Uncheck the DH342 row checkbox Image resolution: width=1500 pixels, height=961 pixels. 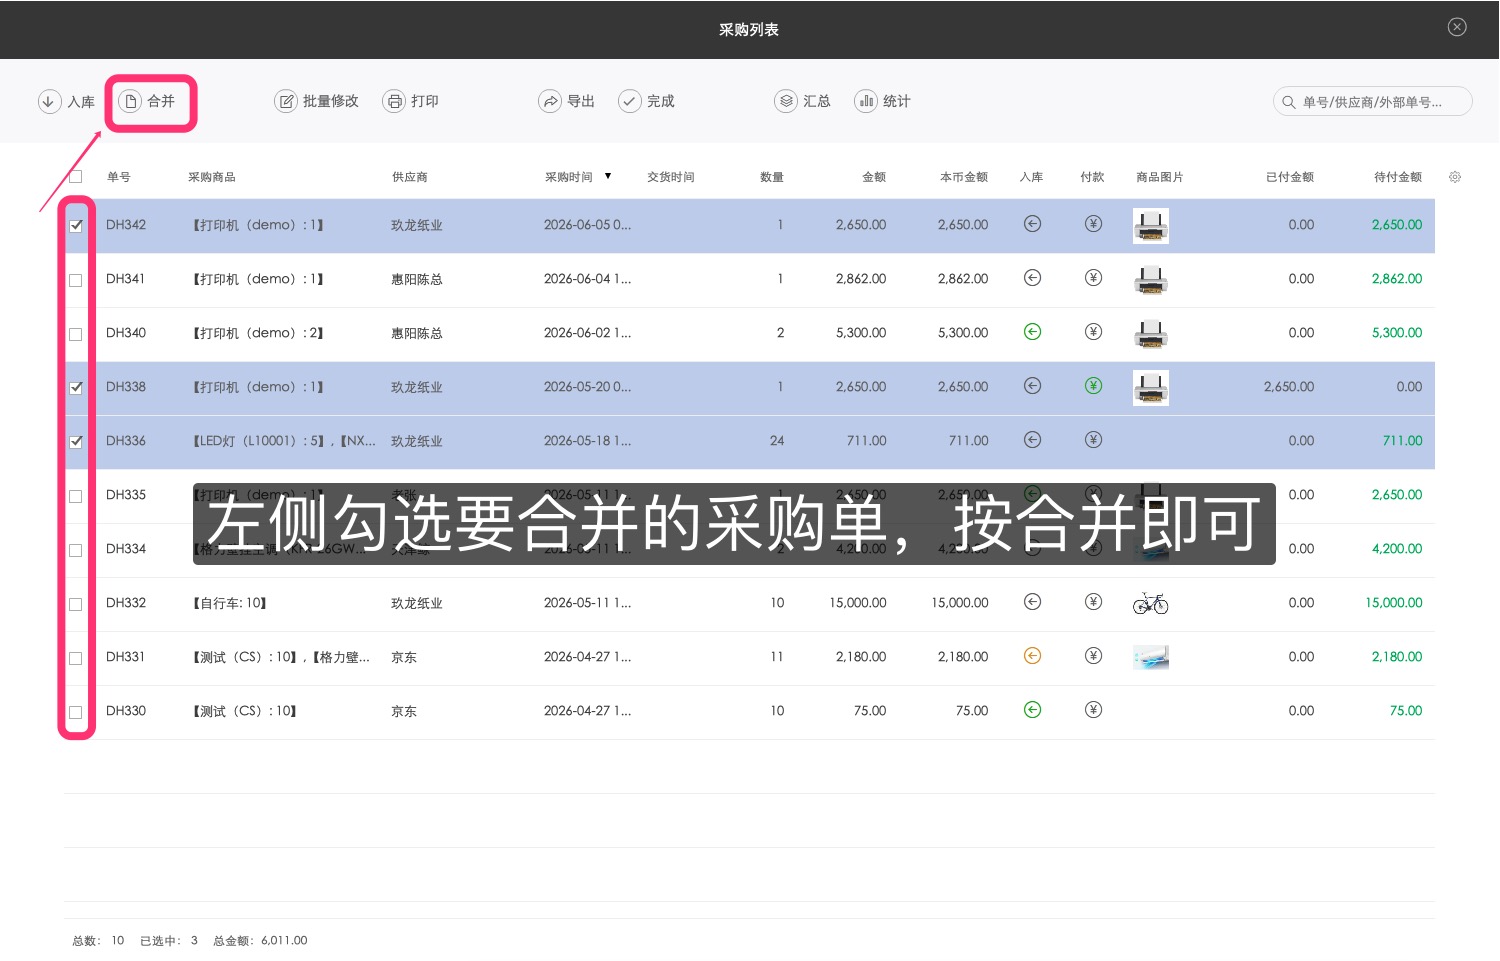[75, 226]
